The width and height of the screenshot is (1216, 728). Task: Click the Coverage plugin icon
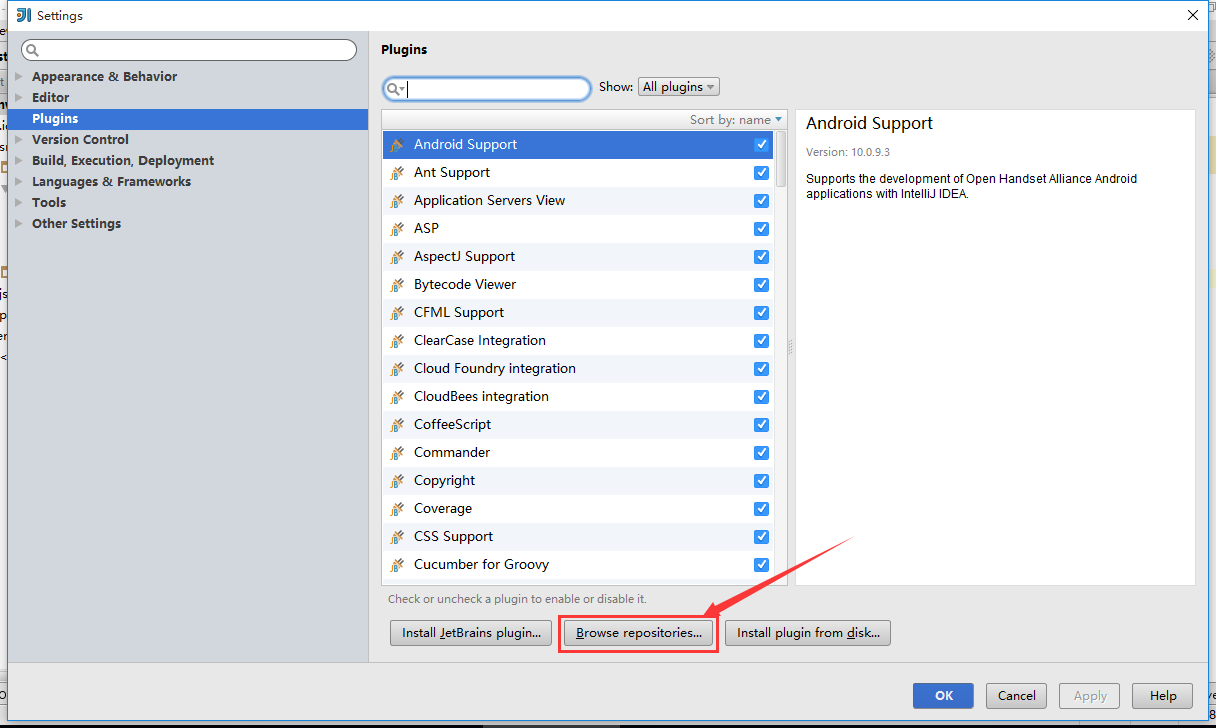(397, 509)
